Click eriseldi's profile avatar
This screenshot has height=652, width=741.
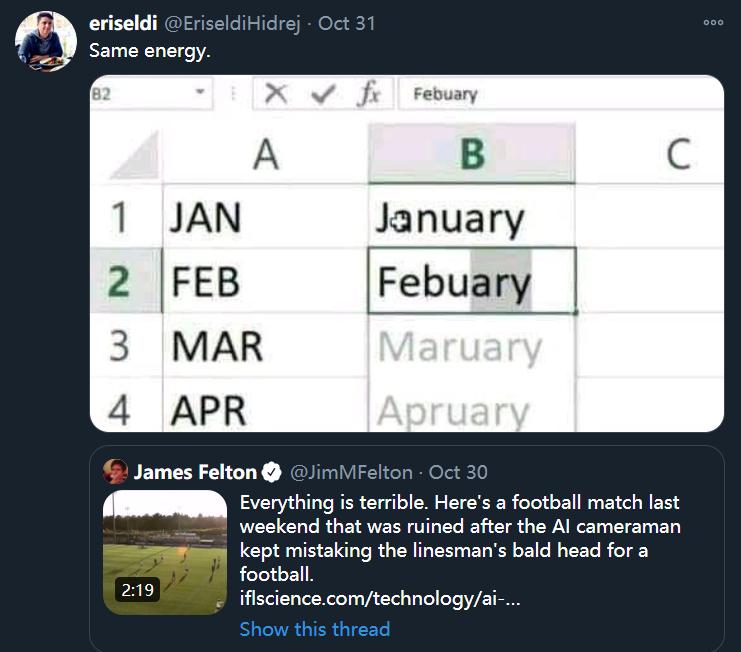46,41
